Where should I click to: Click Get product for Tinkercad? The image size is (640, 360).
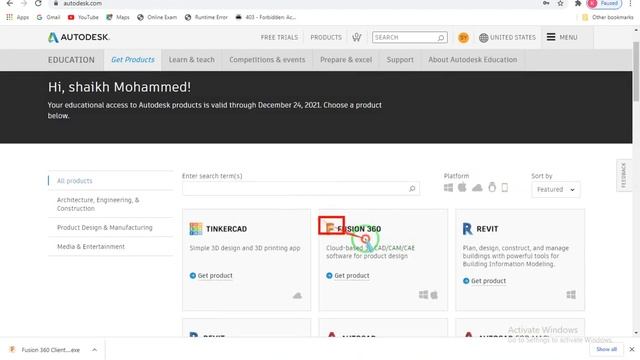(211, 276)
